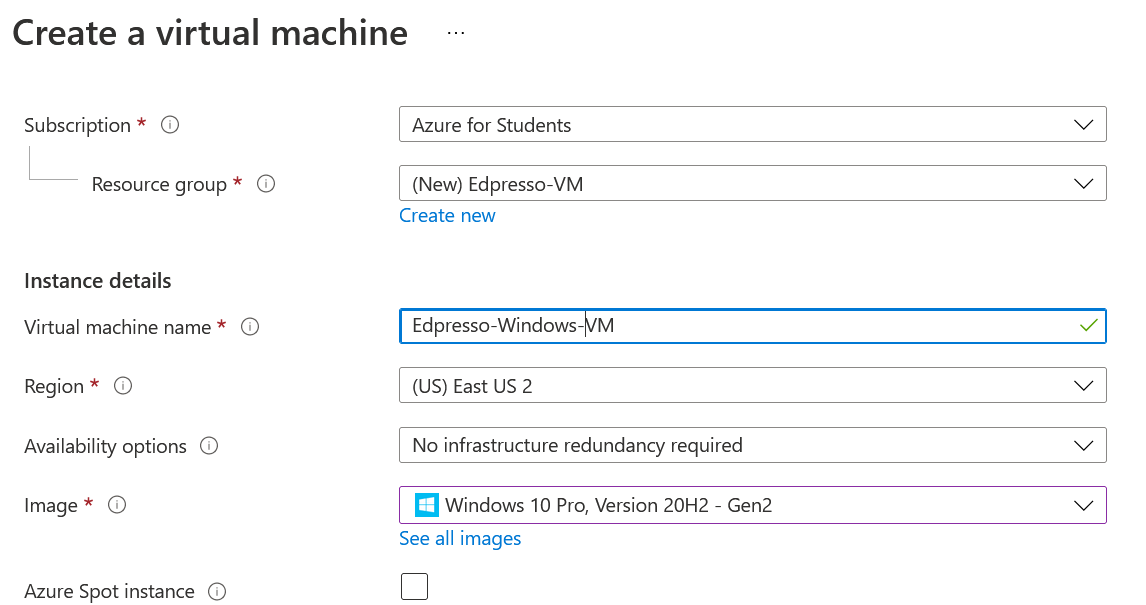
Task: Open the Subscription dropdown
Action: pyautogui.click(x=752, y=125)
